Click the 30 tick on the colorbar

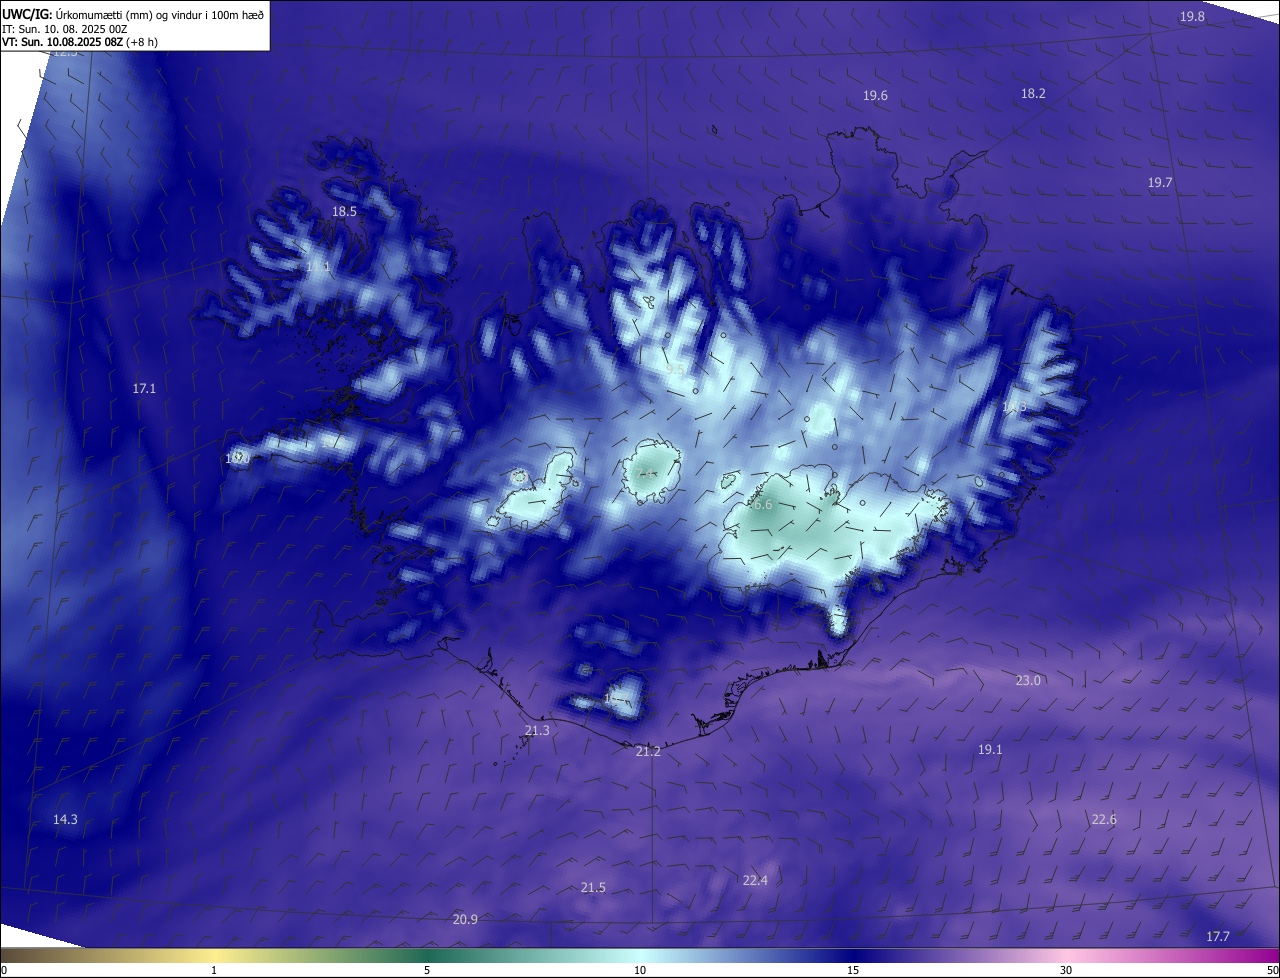coord(1066,970)
